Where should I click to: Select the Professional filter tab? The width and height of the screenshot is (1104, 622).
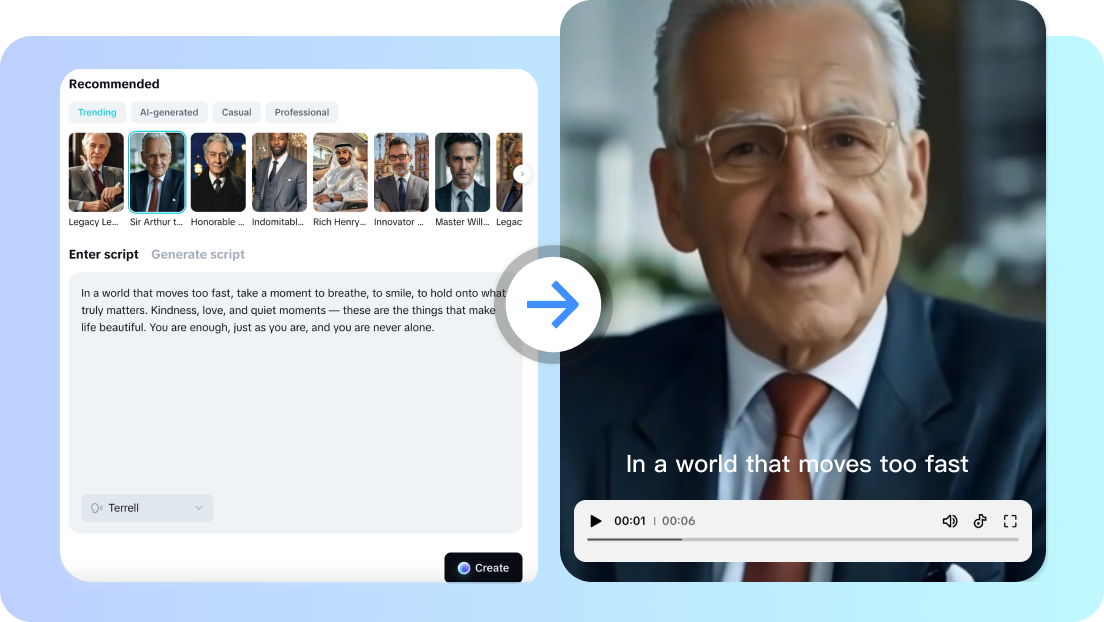(x=301, y=112)
